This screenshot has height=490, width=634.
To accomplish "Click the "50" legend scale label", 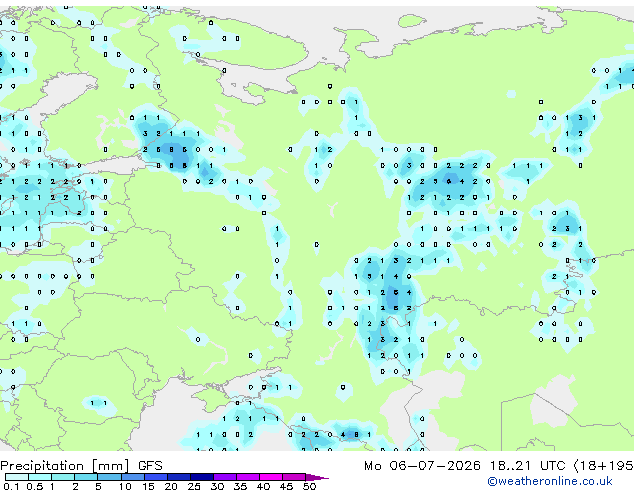I will (309, 486).
